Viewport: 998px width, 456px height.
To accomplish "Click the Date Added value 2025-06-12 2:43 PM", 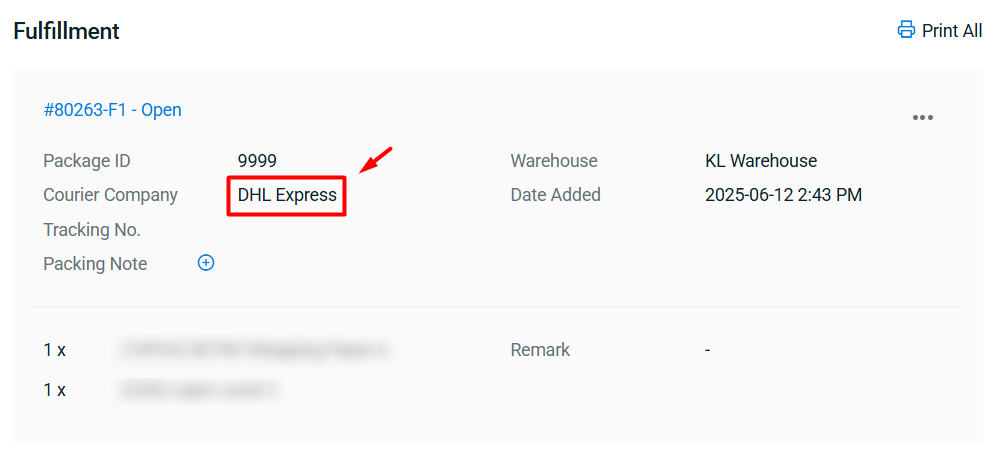I will click(x=784, y=195).
